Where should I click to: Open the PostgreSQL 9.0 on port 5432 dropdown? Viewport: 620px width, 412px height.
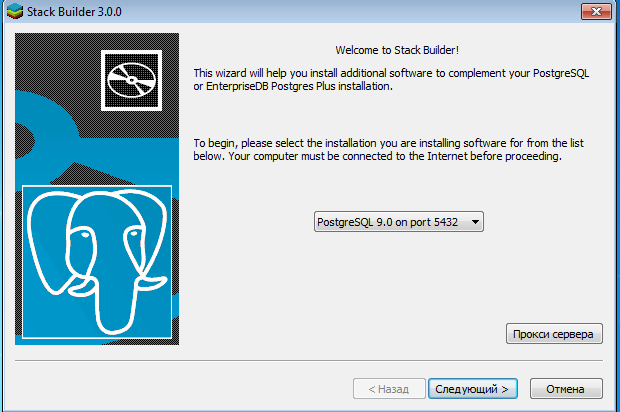click(x=399, y=222)
